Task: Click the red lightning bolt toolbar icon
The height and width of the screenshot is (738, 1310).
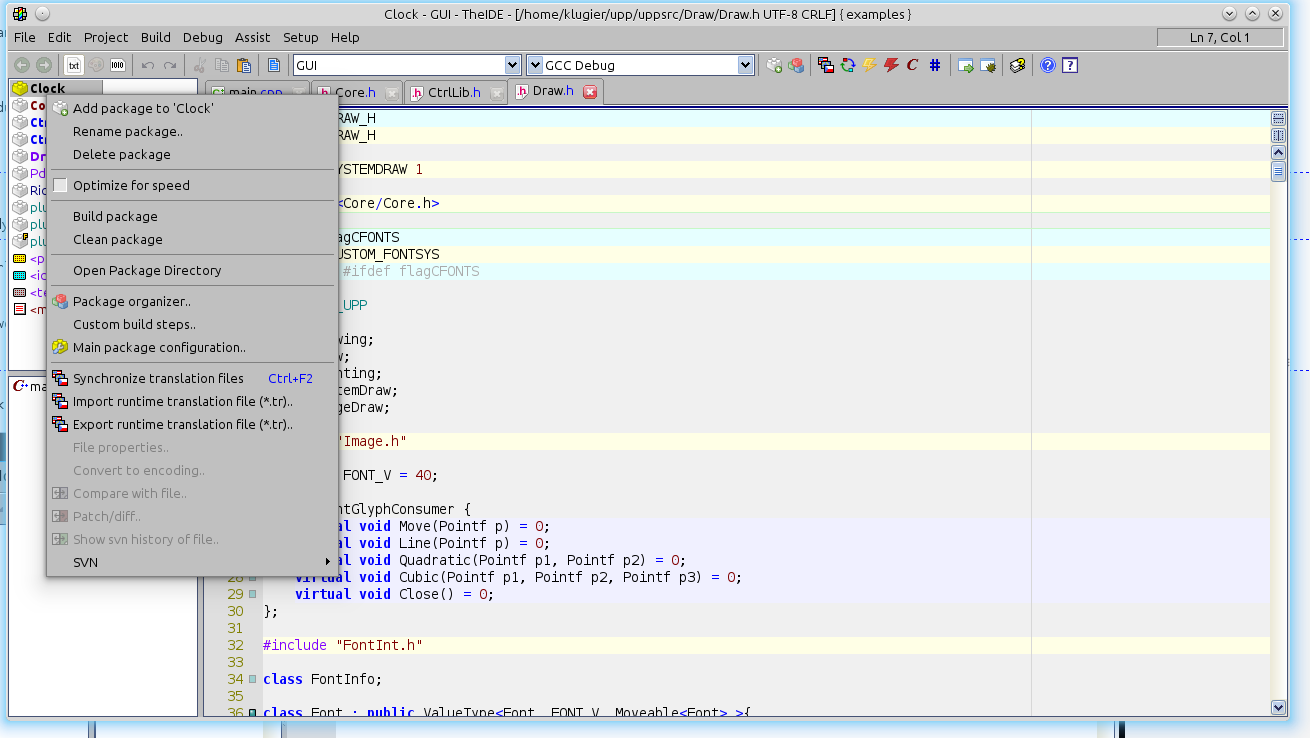Action: (890, 65)
